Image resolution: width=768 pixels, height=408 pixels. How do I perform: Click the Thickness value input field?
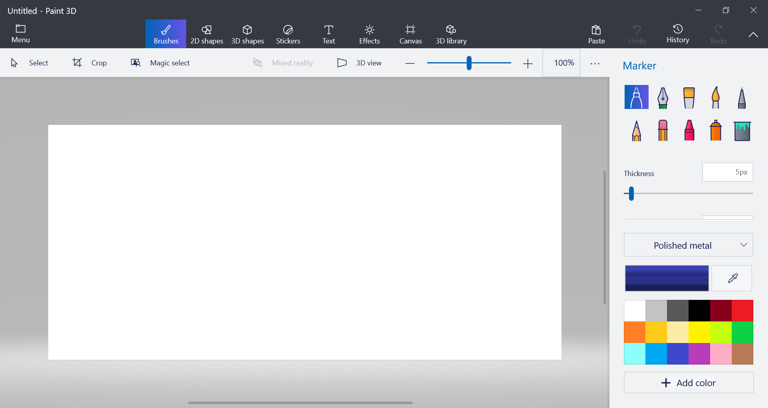tap(727, 172)
